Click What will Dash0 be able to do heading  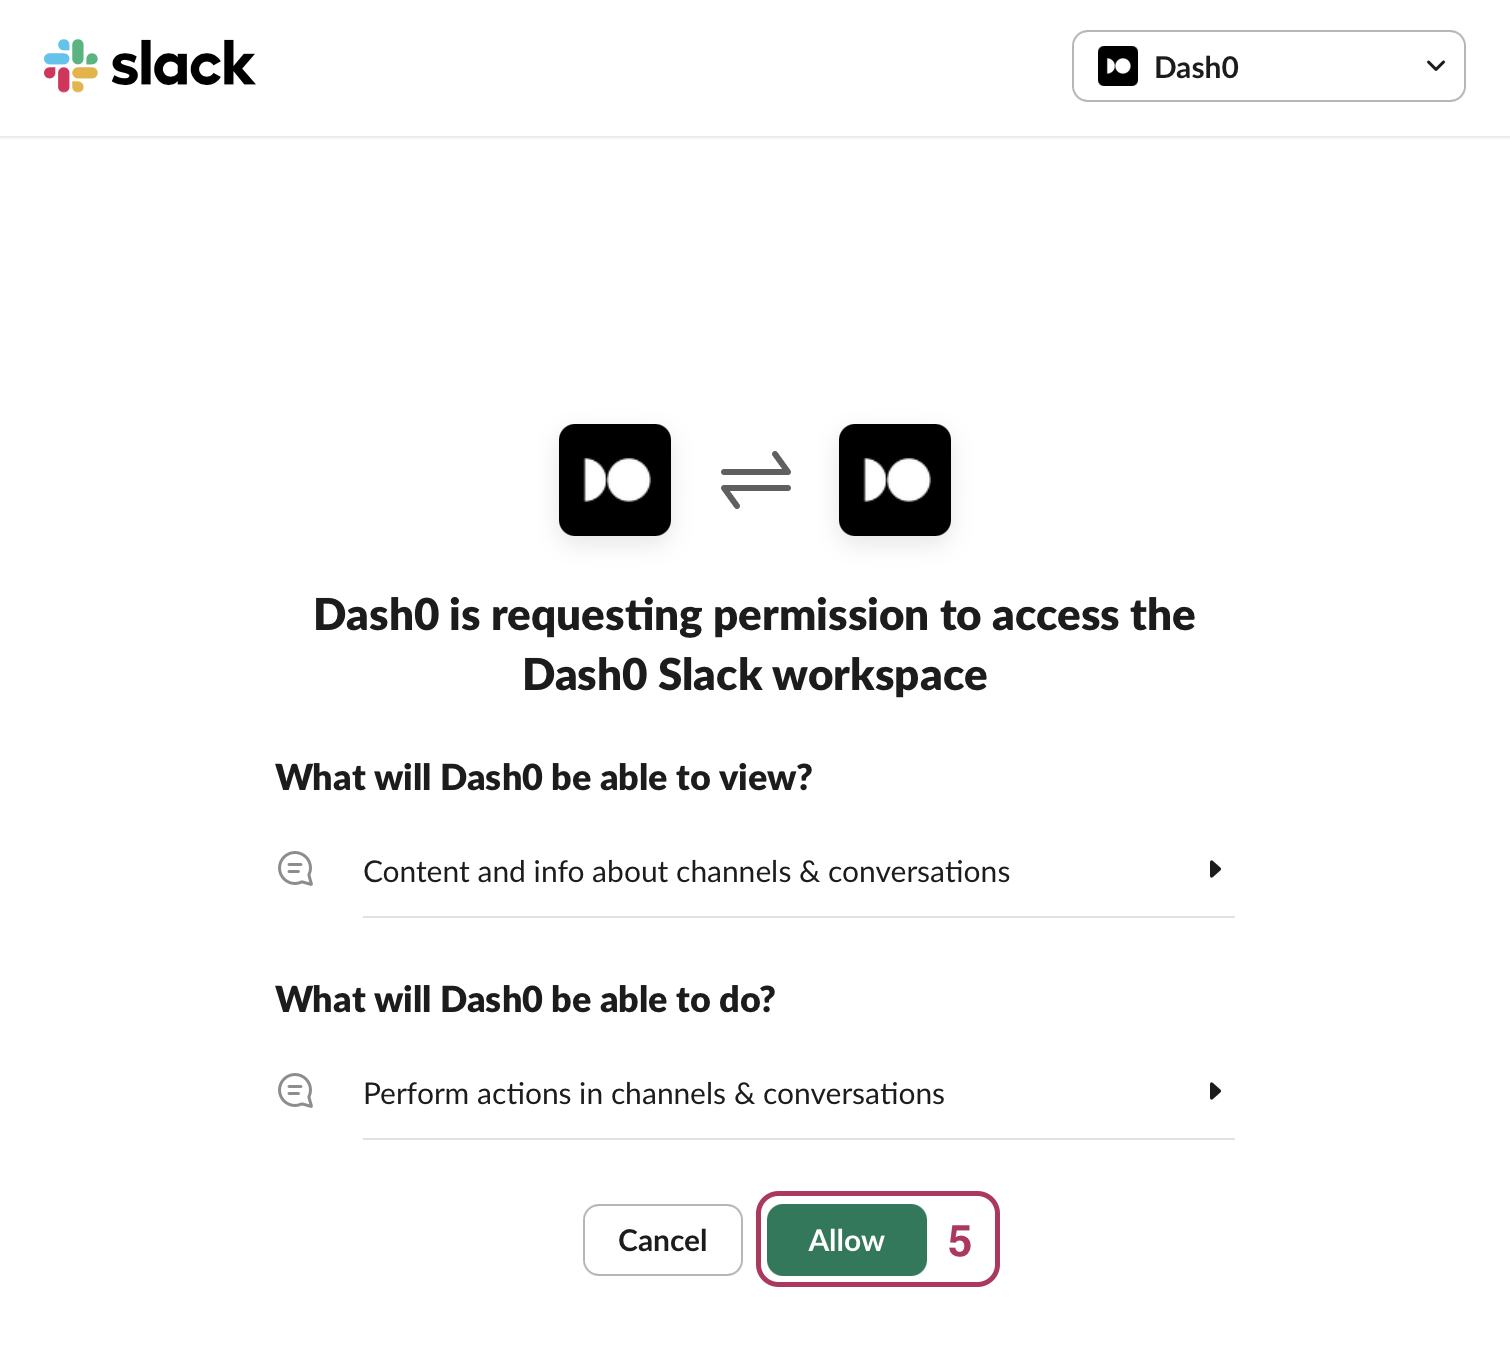(526, 999)
